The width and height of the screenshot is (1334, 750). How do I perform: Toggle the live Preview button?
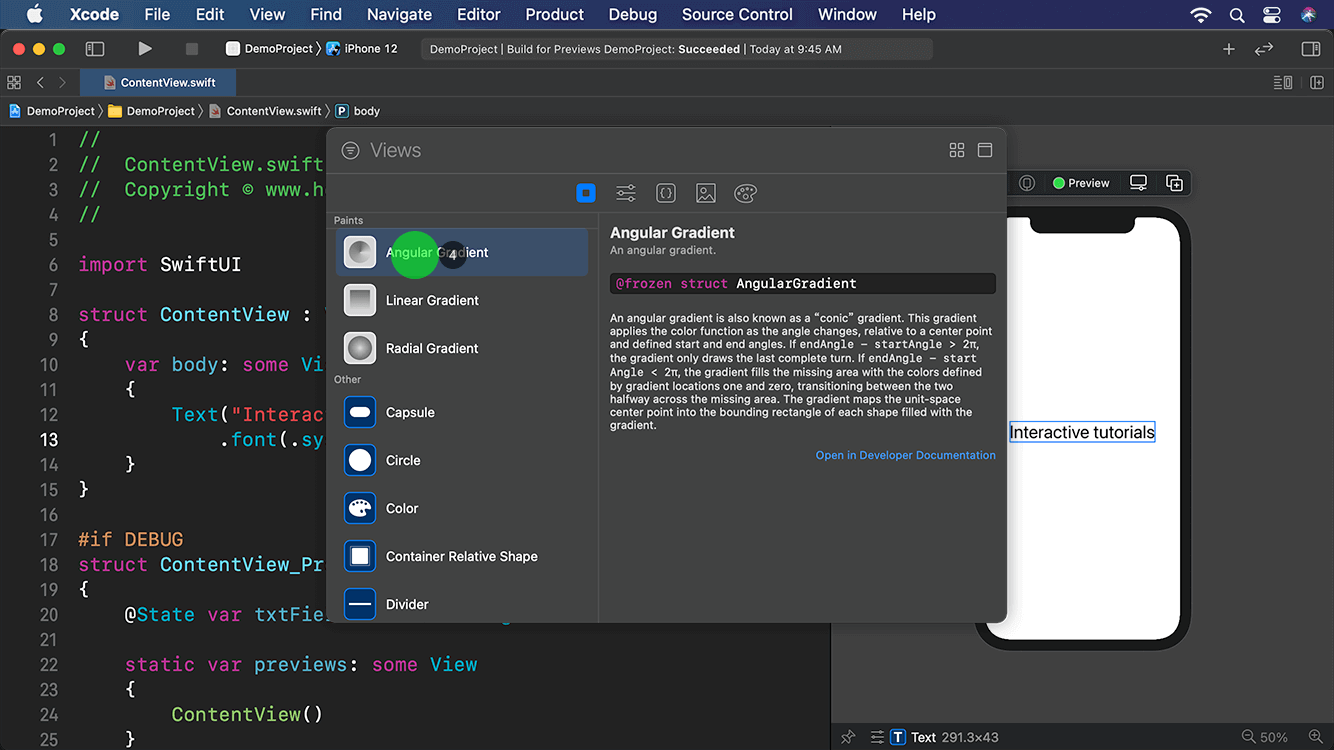coord(1081,183)
